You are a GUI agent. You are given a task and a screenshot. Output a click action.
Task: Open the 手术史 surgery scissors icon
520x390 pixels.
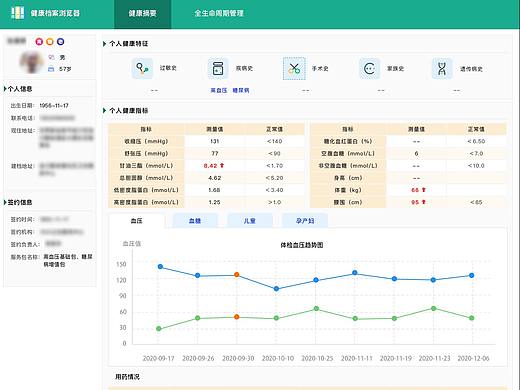pyautogui.click(x=294, y=69)
